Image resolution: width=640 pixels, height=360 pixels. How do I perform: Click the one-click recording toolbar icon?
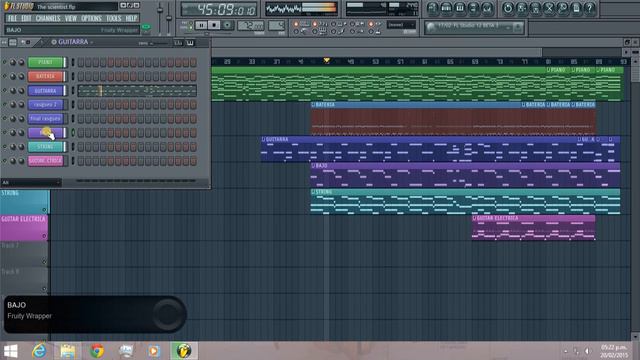(x=562, y=8)
